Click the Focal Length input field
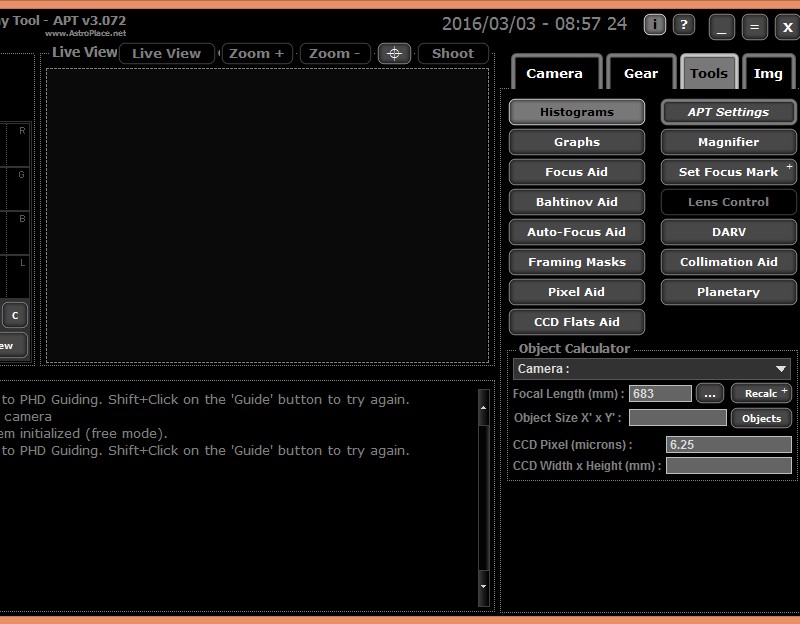The width and height of the screenshot is (800, 624). tap(660, 393)
